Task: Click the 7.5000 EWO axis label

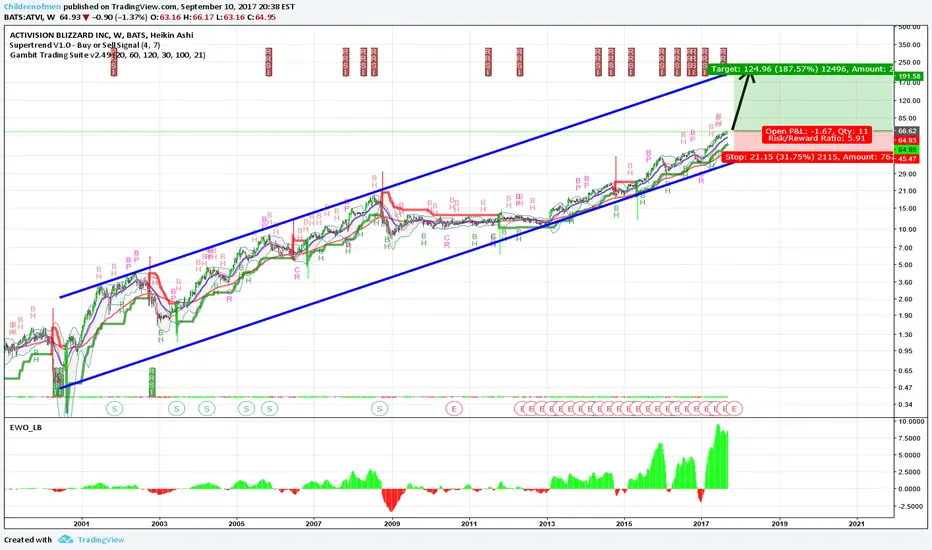Action: pos(911,438)
